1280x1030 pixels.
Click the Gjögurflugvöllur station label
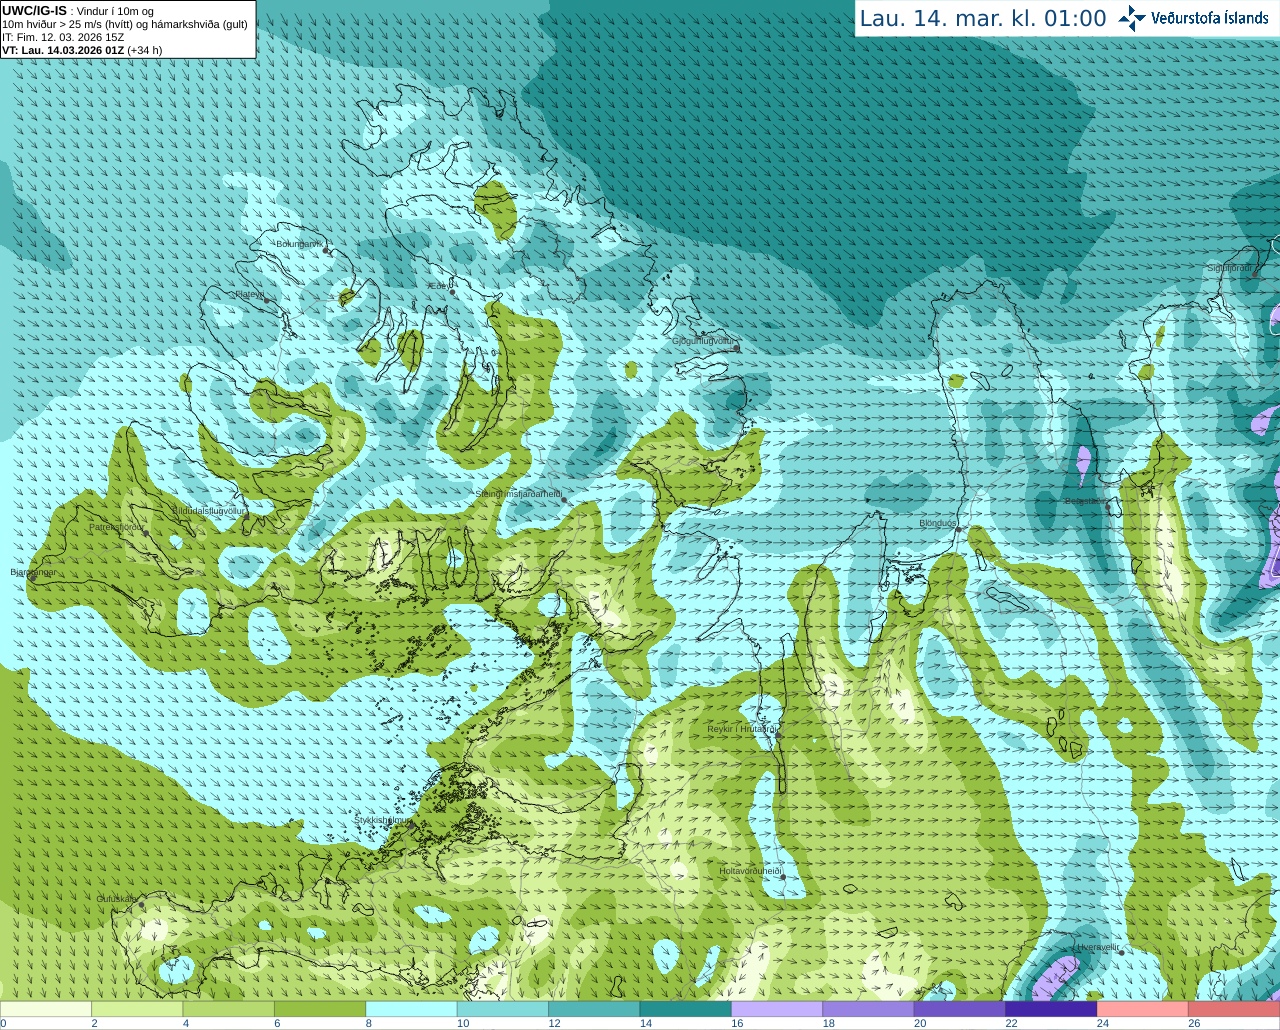pyautogui.click(x=703, y=341)
